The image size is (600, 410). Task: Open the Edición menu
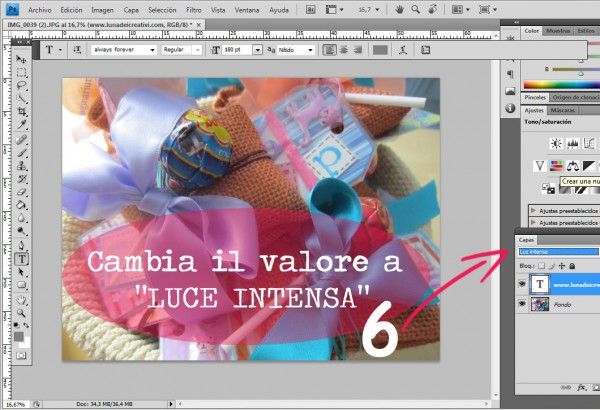tap(71, 10)
